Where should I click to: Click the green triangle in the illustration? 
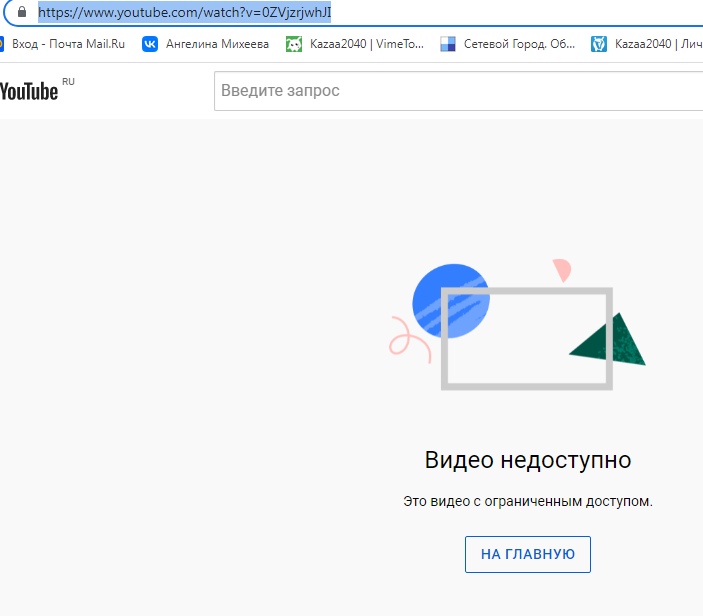(613, 343)
